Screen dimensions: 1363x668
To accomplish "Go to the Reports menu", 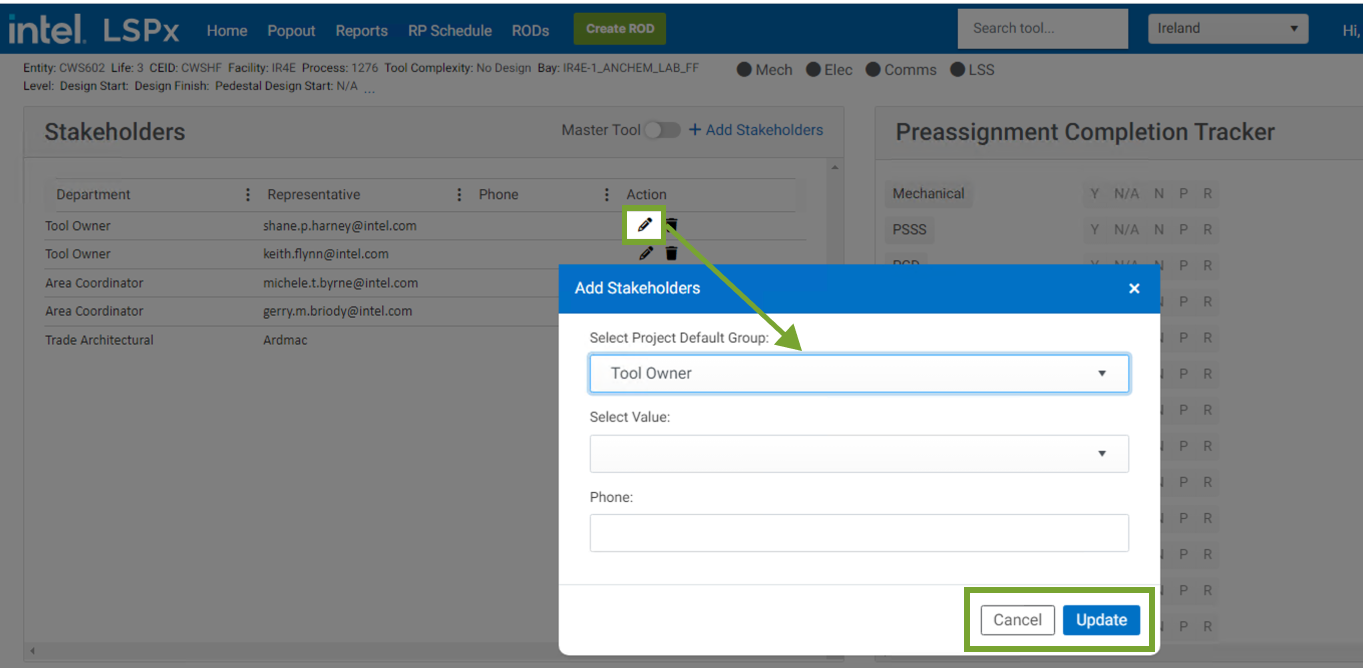I will coord(361,31).
